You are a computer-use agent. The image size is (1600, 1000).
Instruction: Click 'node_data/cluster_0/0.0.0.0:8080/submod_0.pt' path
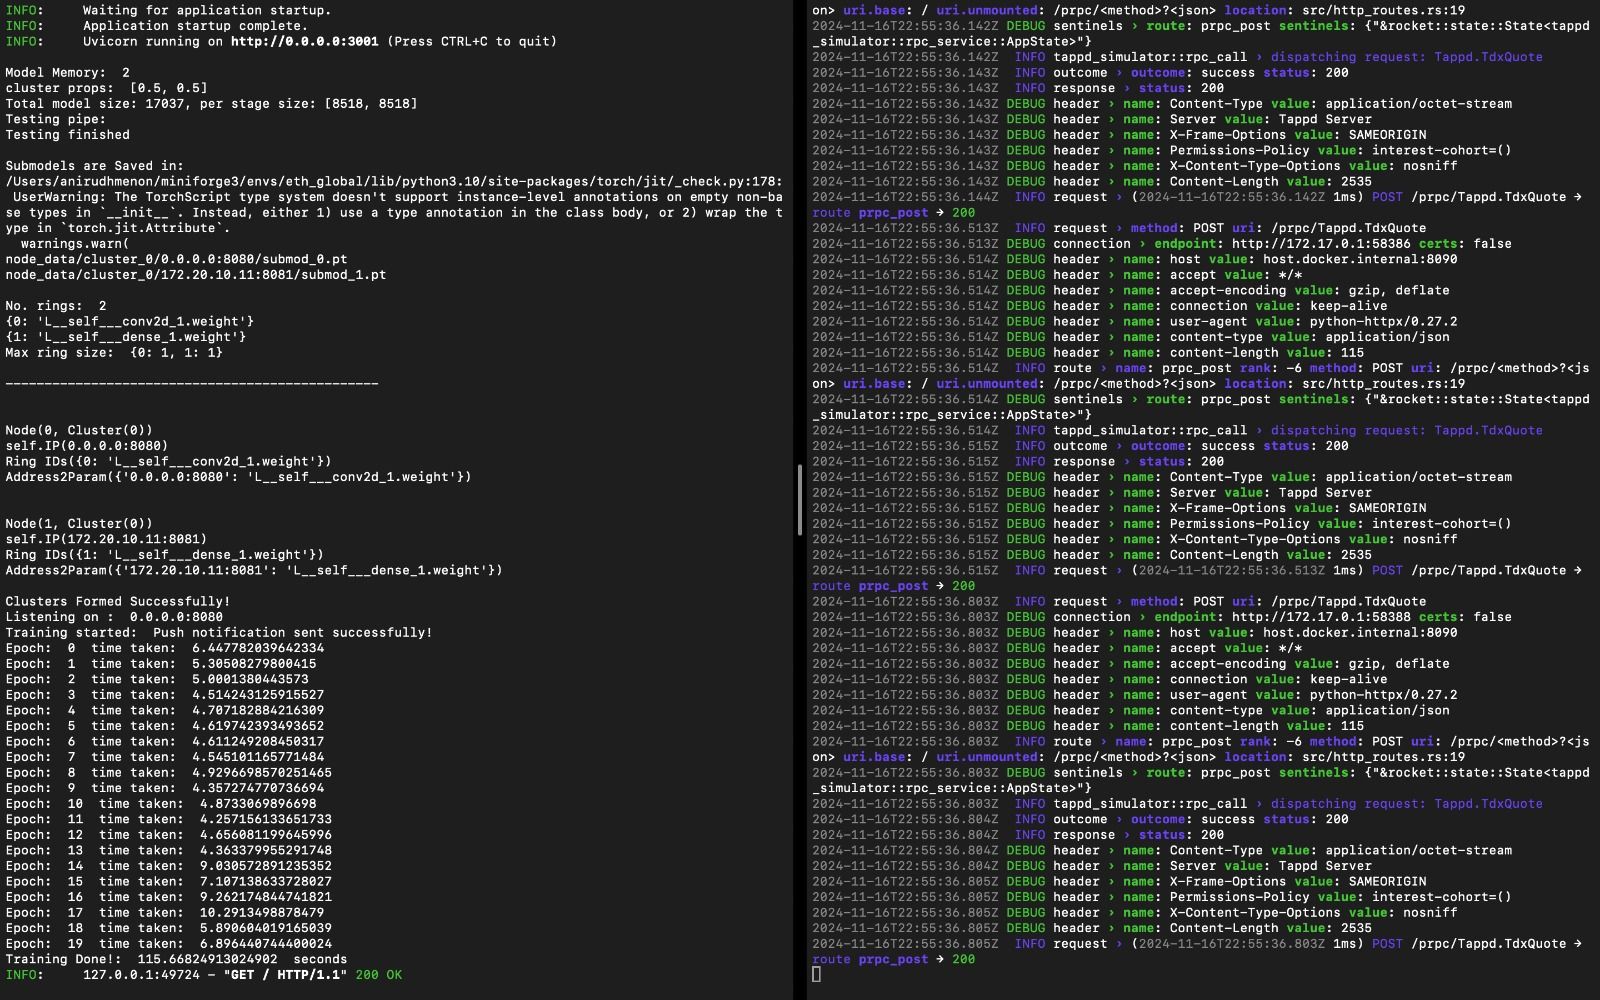point(176,259)
